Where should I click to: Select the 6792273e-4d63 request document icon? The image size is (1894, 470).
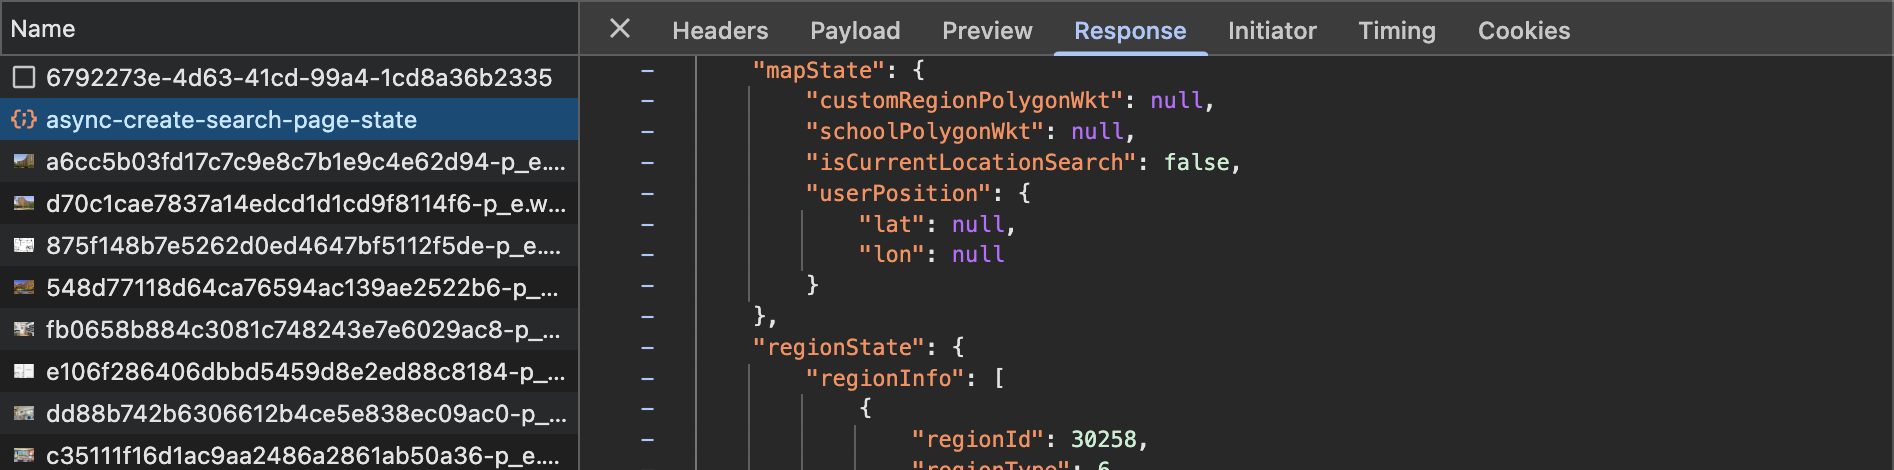24,77
